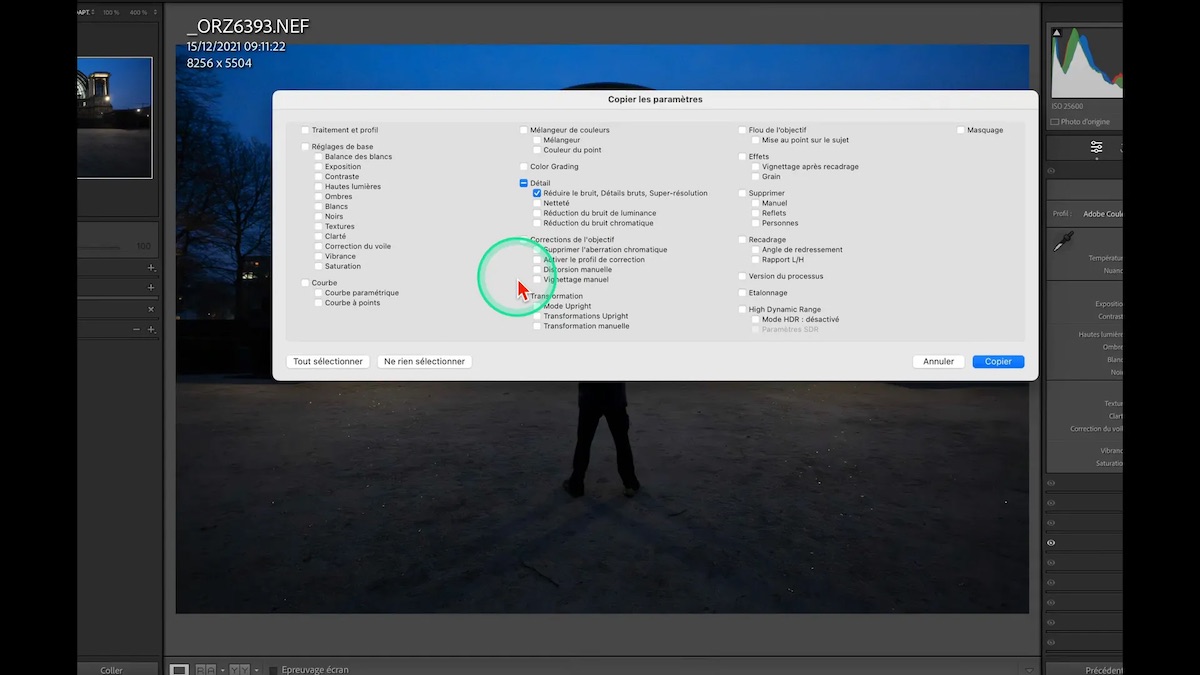The width and height of the screenshot is (1200, 675).
Task: Check the Supprimer group checkbox
Action: point(742,193)
